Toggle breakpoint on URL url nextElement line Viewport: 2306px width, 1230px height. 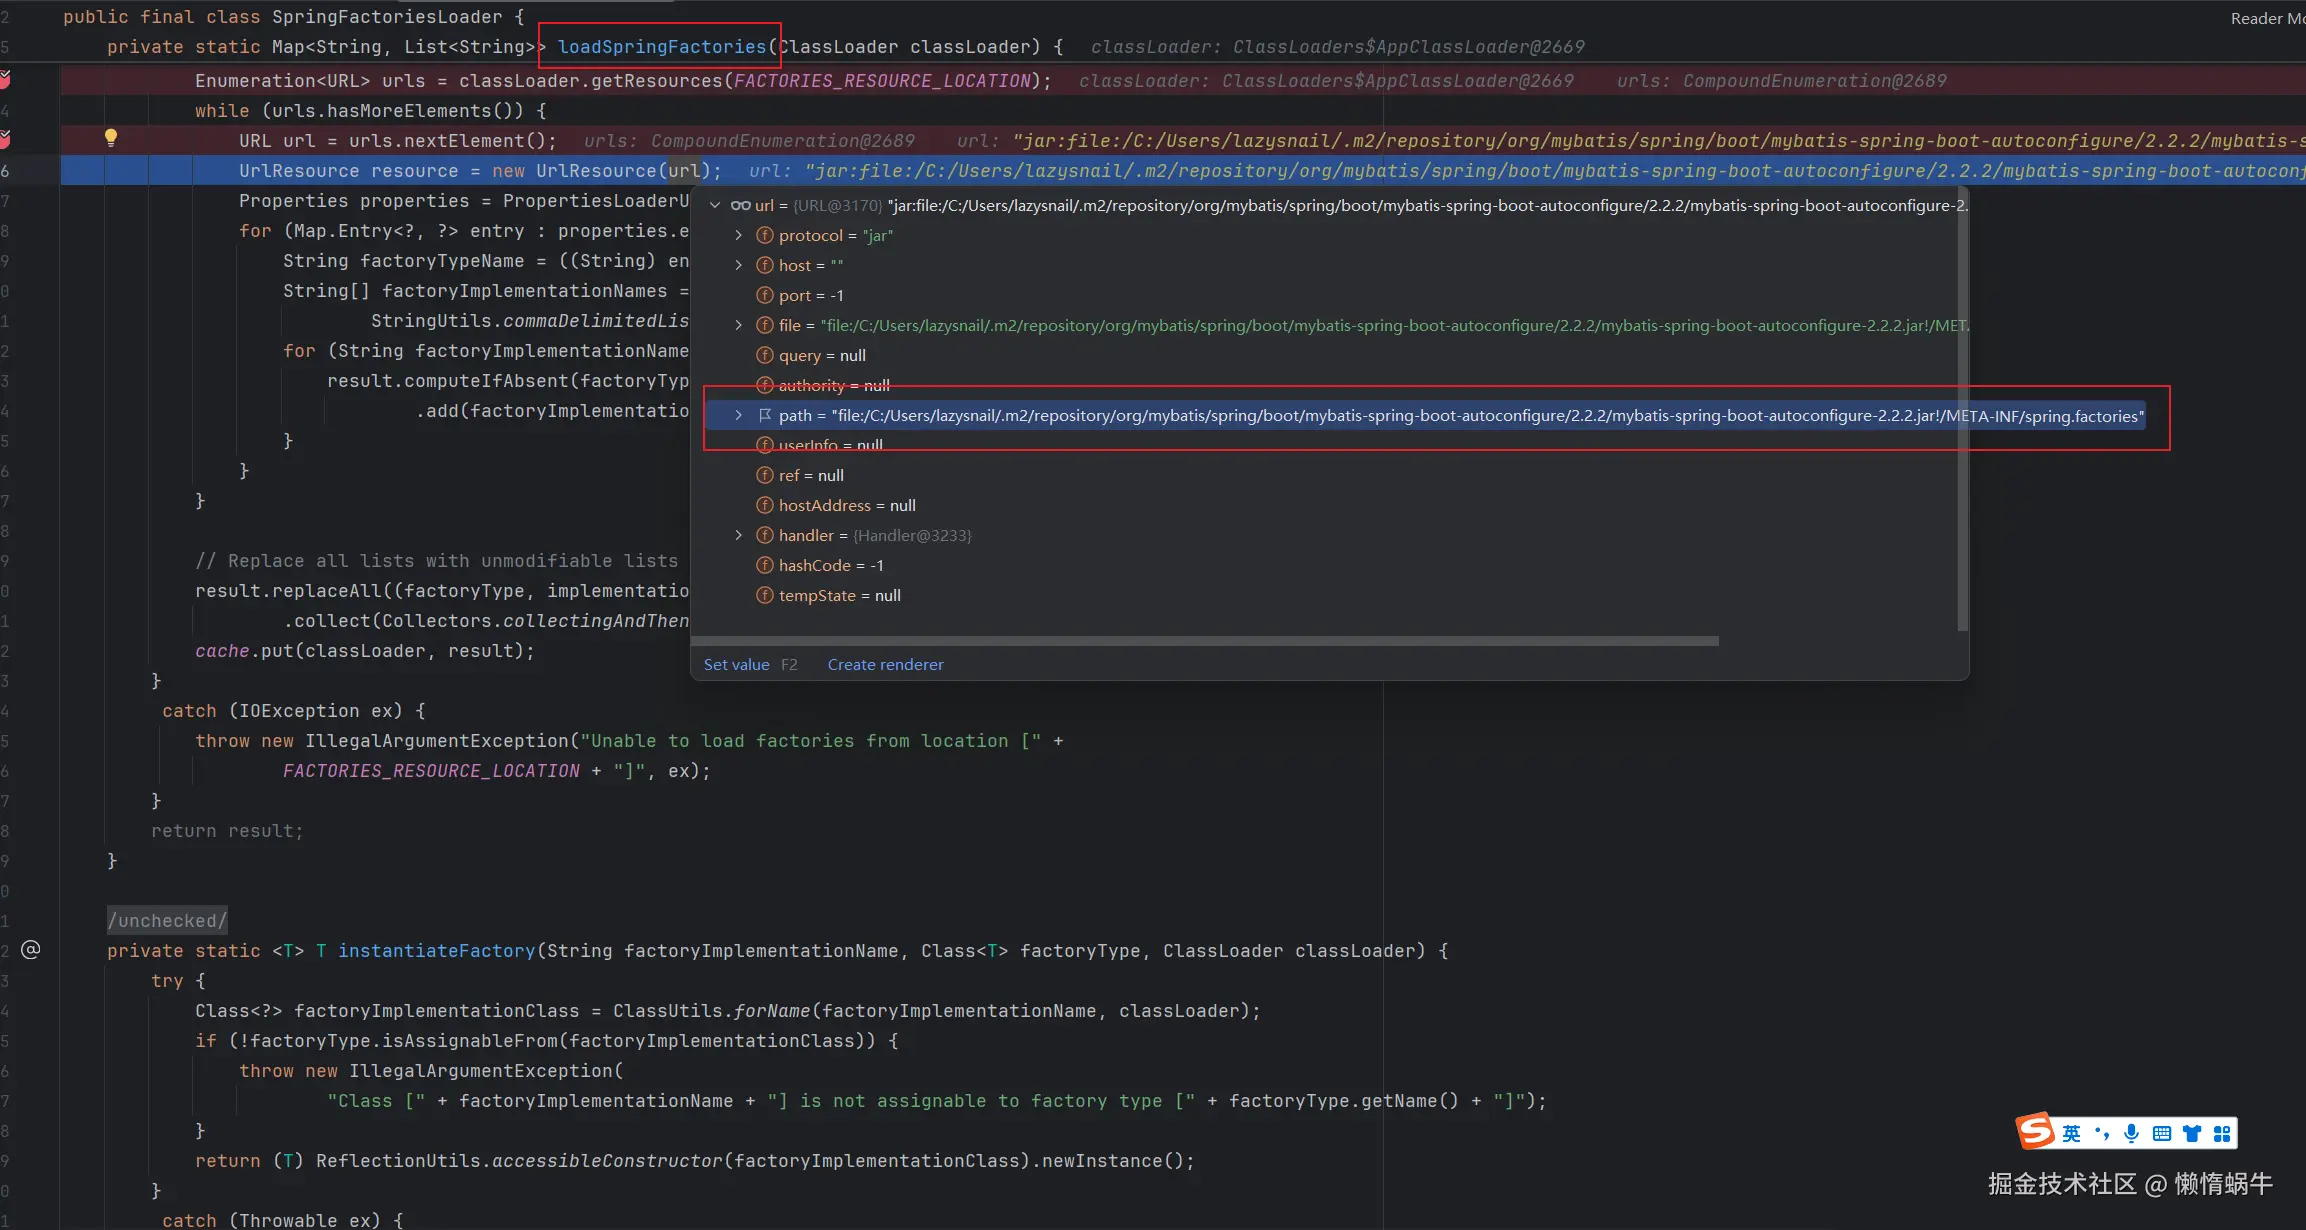(x=5, y=139)
